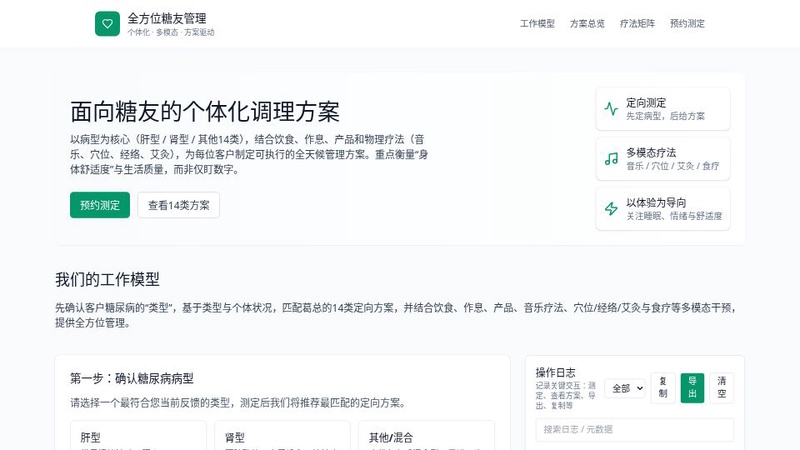Select the 肾型 type card

pos(283,435)
